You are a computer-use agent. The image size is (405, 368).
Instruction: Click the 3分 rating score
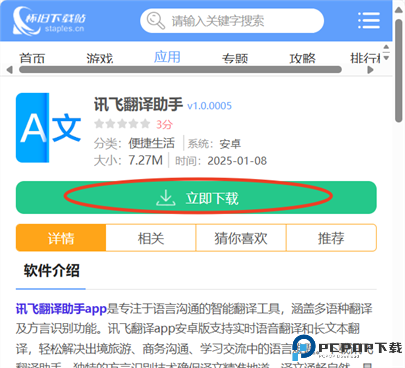tap(164, 124)
